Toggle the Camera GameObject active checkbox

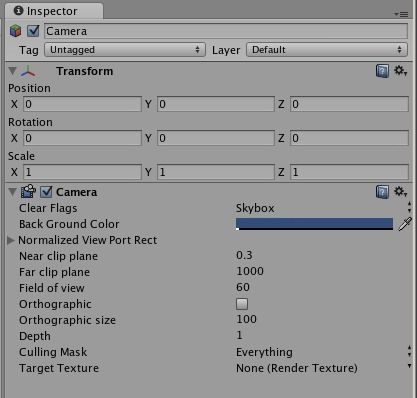point(33,31)
